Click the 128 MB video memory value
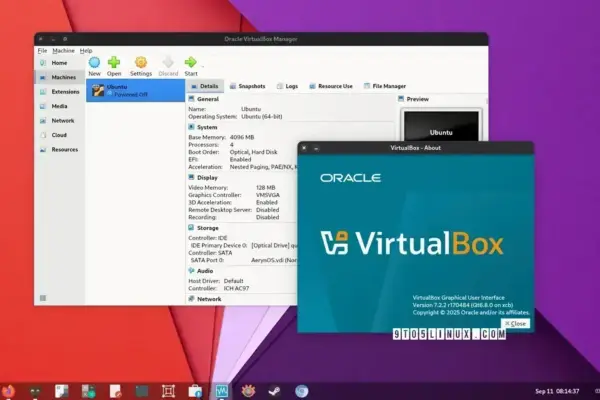 click(266, 188)
